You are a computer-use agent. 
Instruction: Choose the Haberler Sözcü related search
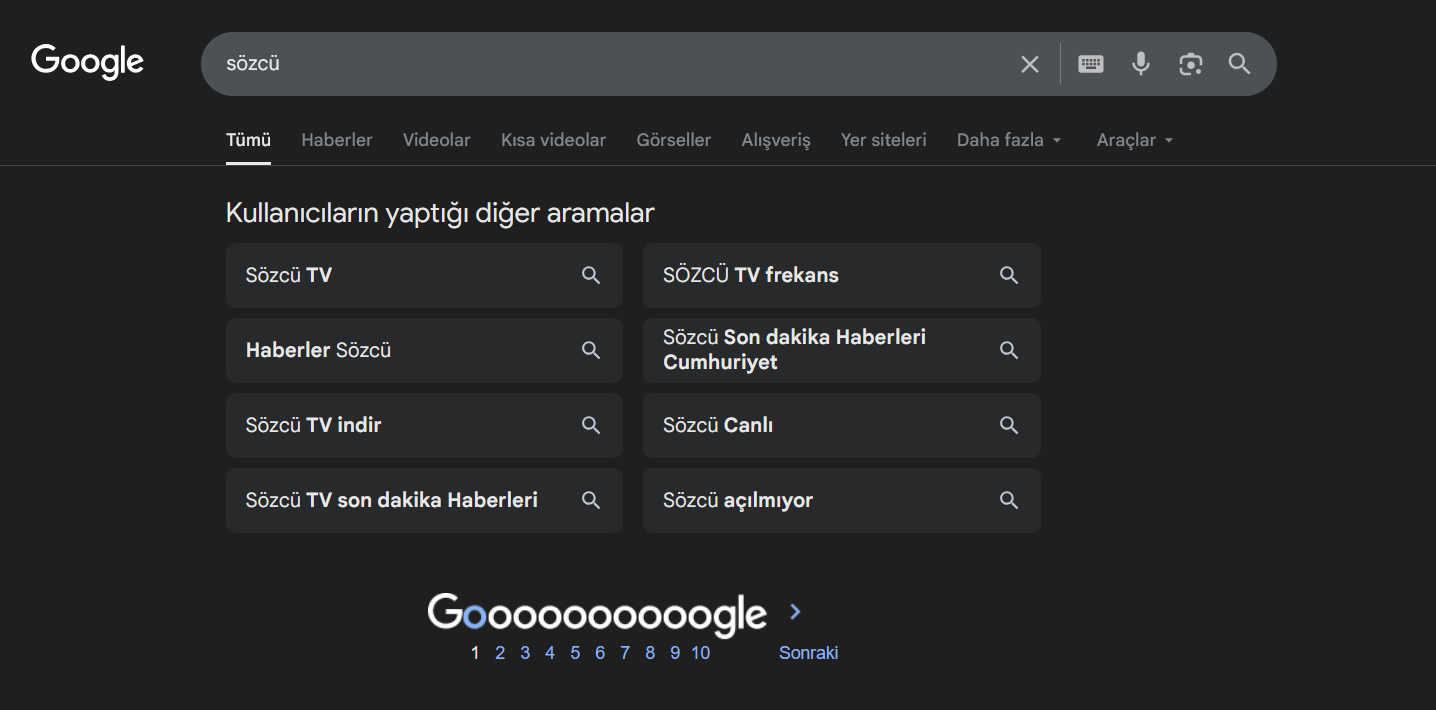point(424,350)
